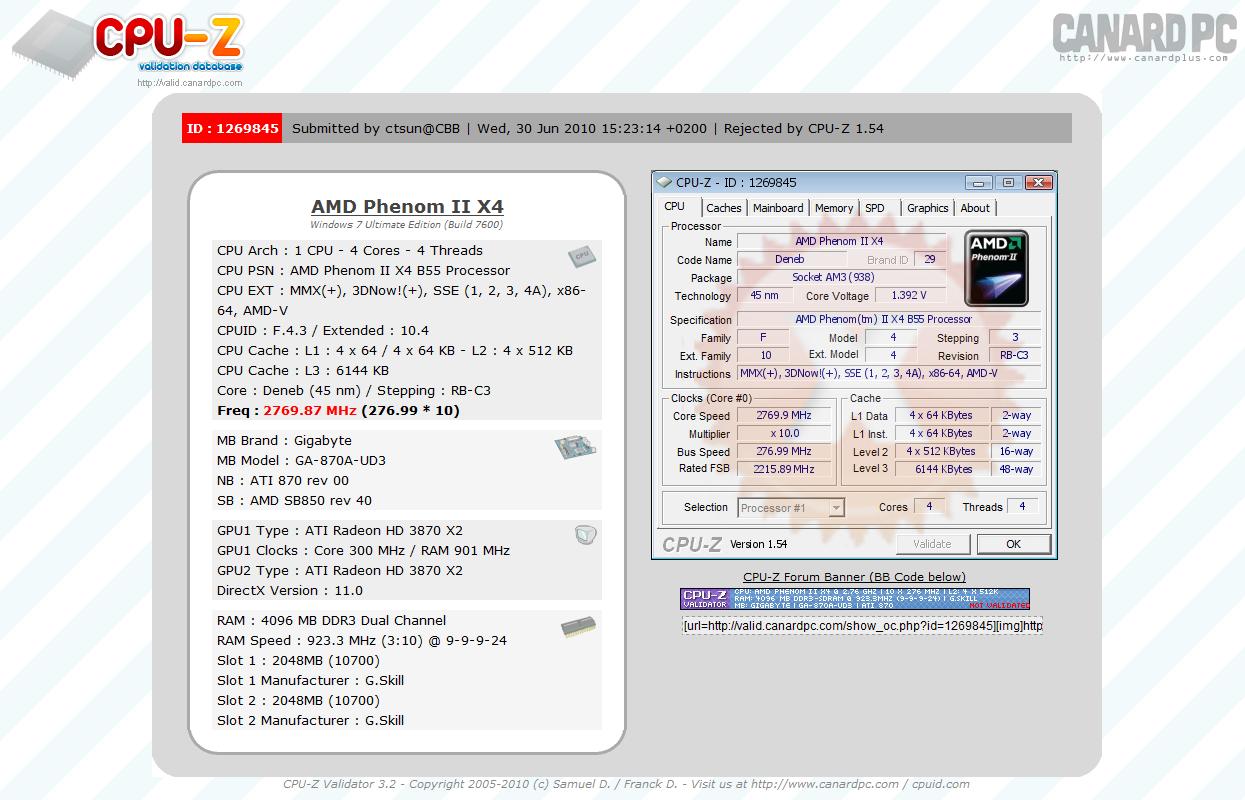Click the AMD Phenom II processor logo

pyautogui.click(x=996, y=268)
